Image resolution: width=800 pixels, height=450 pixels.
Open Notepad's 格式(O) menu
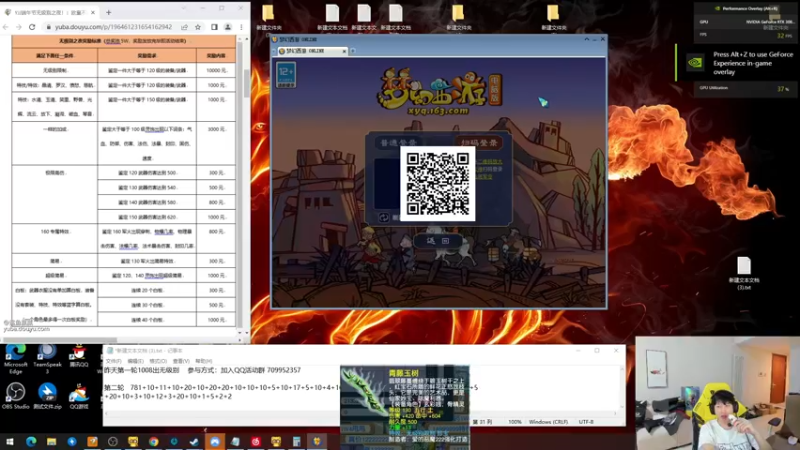coord(158,361)
